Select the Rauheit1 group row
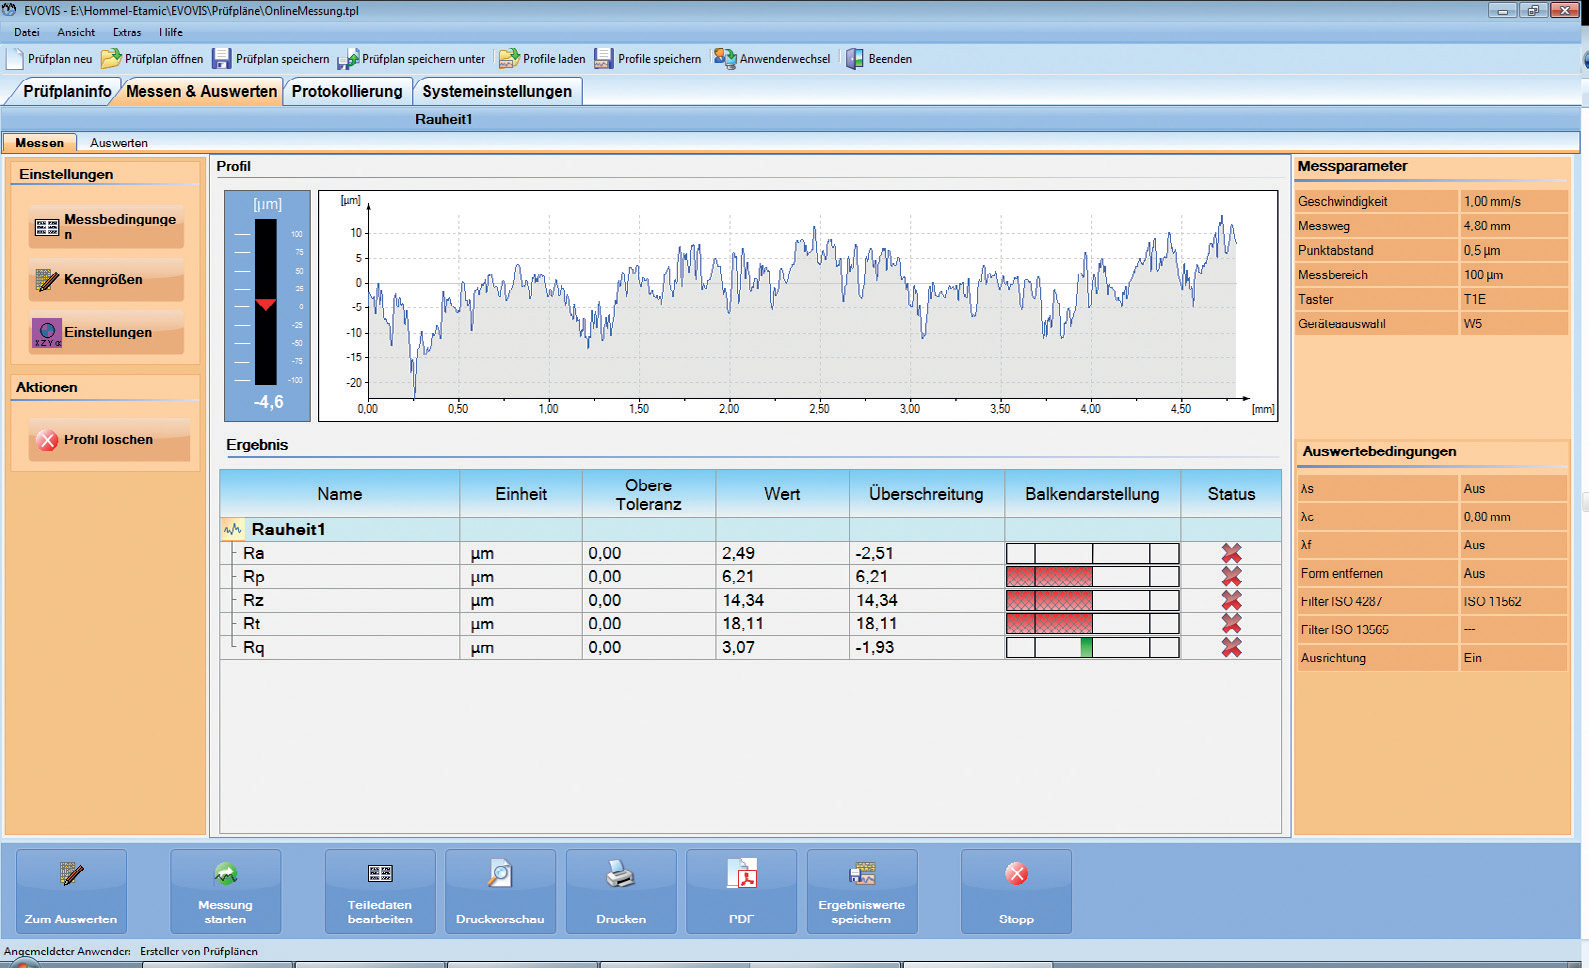Viewport: 1589px width, 968px height. 288,530
